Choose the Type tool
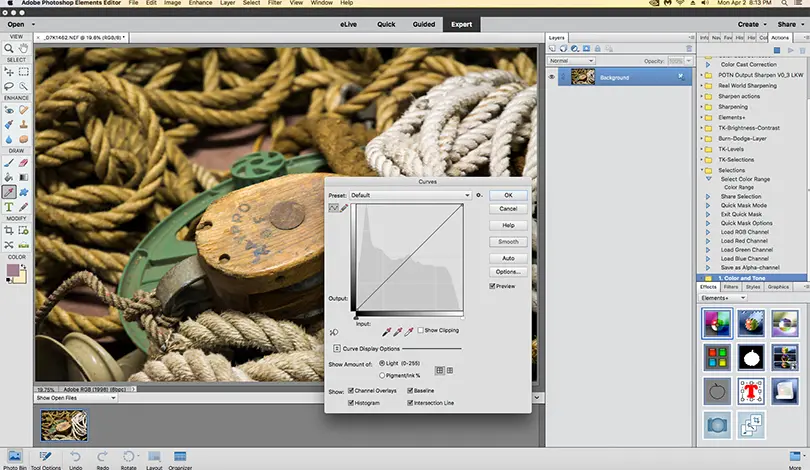 (x=9, y=206)
